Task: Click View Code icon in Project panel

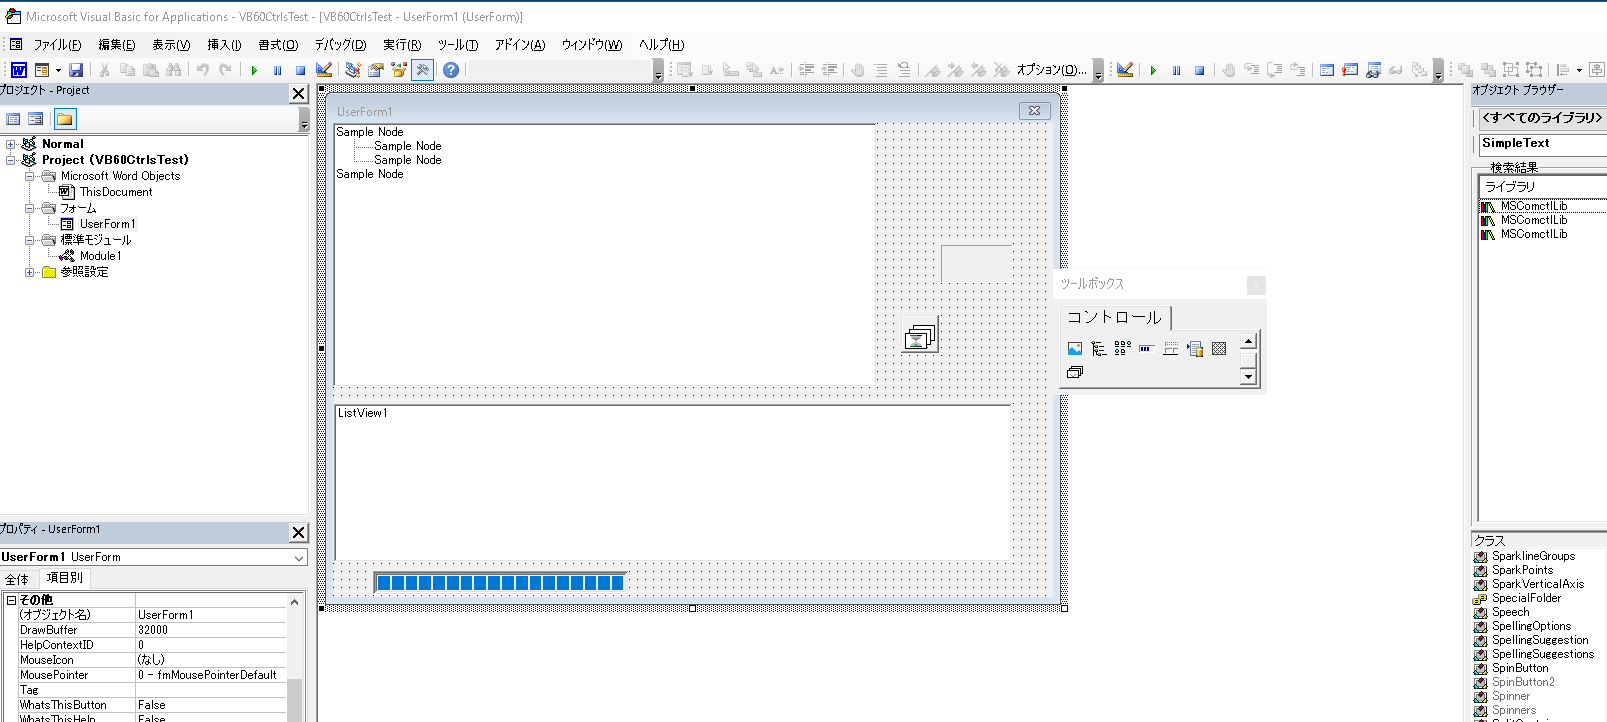Action: pos(13,119)
